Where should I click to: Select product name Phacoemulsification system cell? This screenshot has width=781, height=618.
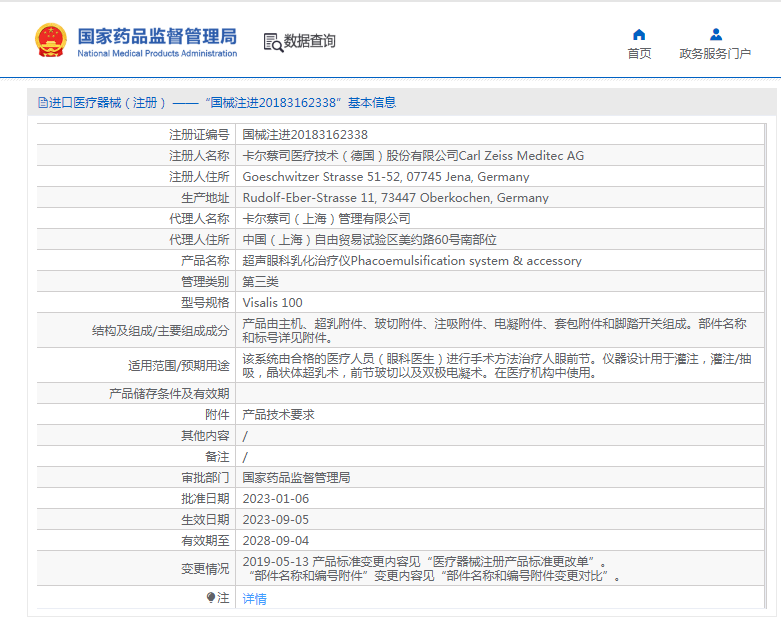pos(500,260)
